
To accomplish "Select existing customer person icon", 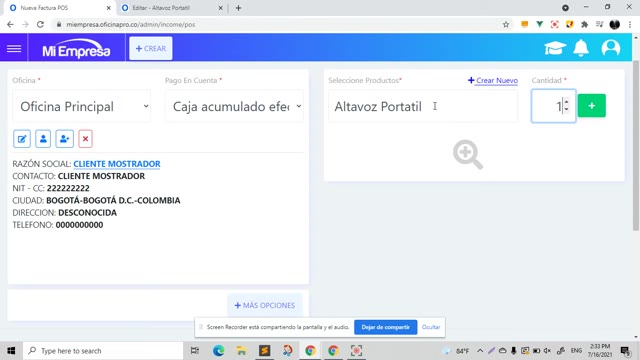I will [x=43, y=139].
